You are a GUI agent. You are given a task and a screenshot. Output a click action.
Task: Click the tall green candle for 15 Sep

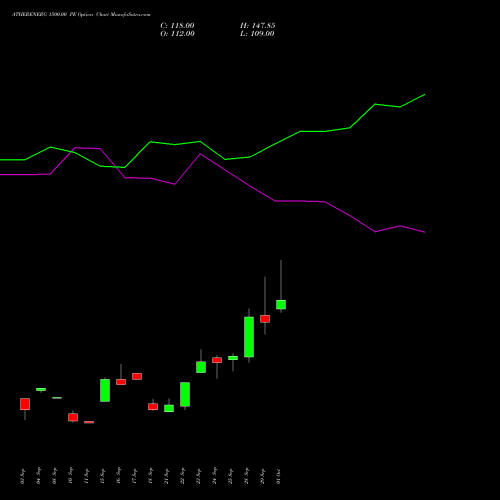point(105,390)
